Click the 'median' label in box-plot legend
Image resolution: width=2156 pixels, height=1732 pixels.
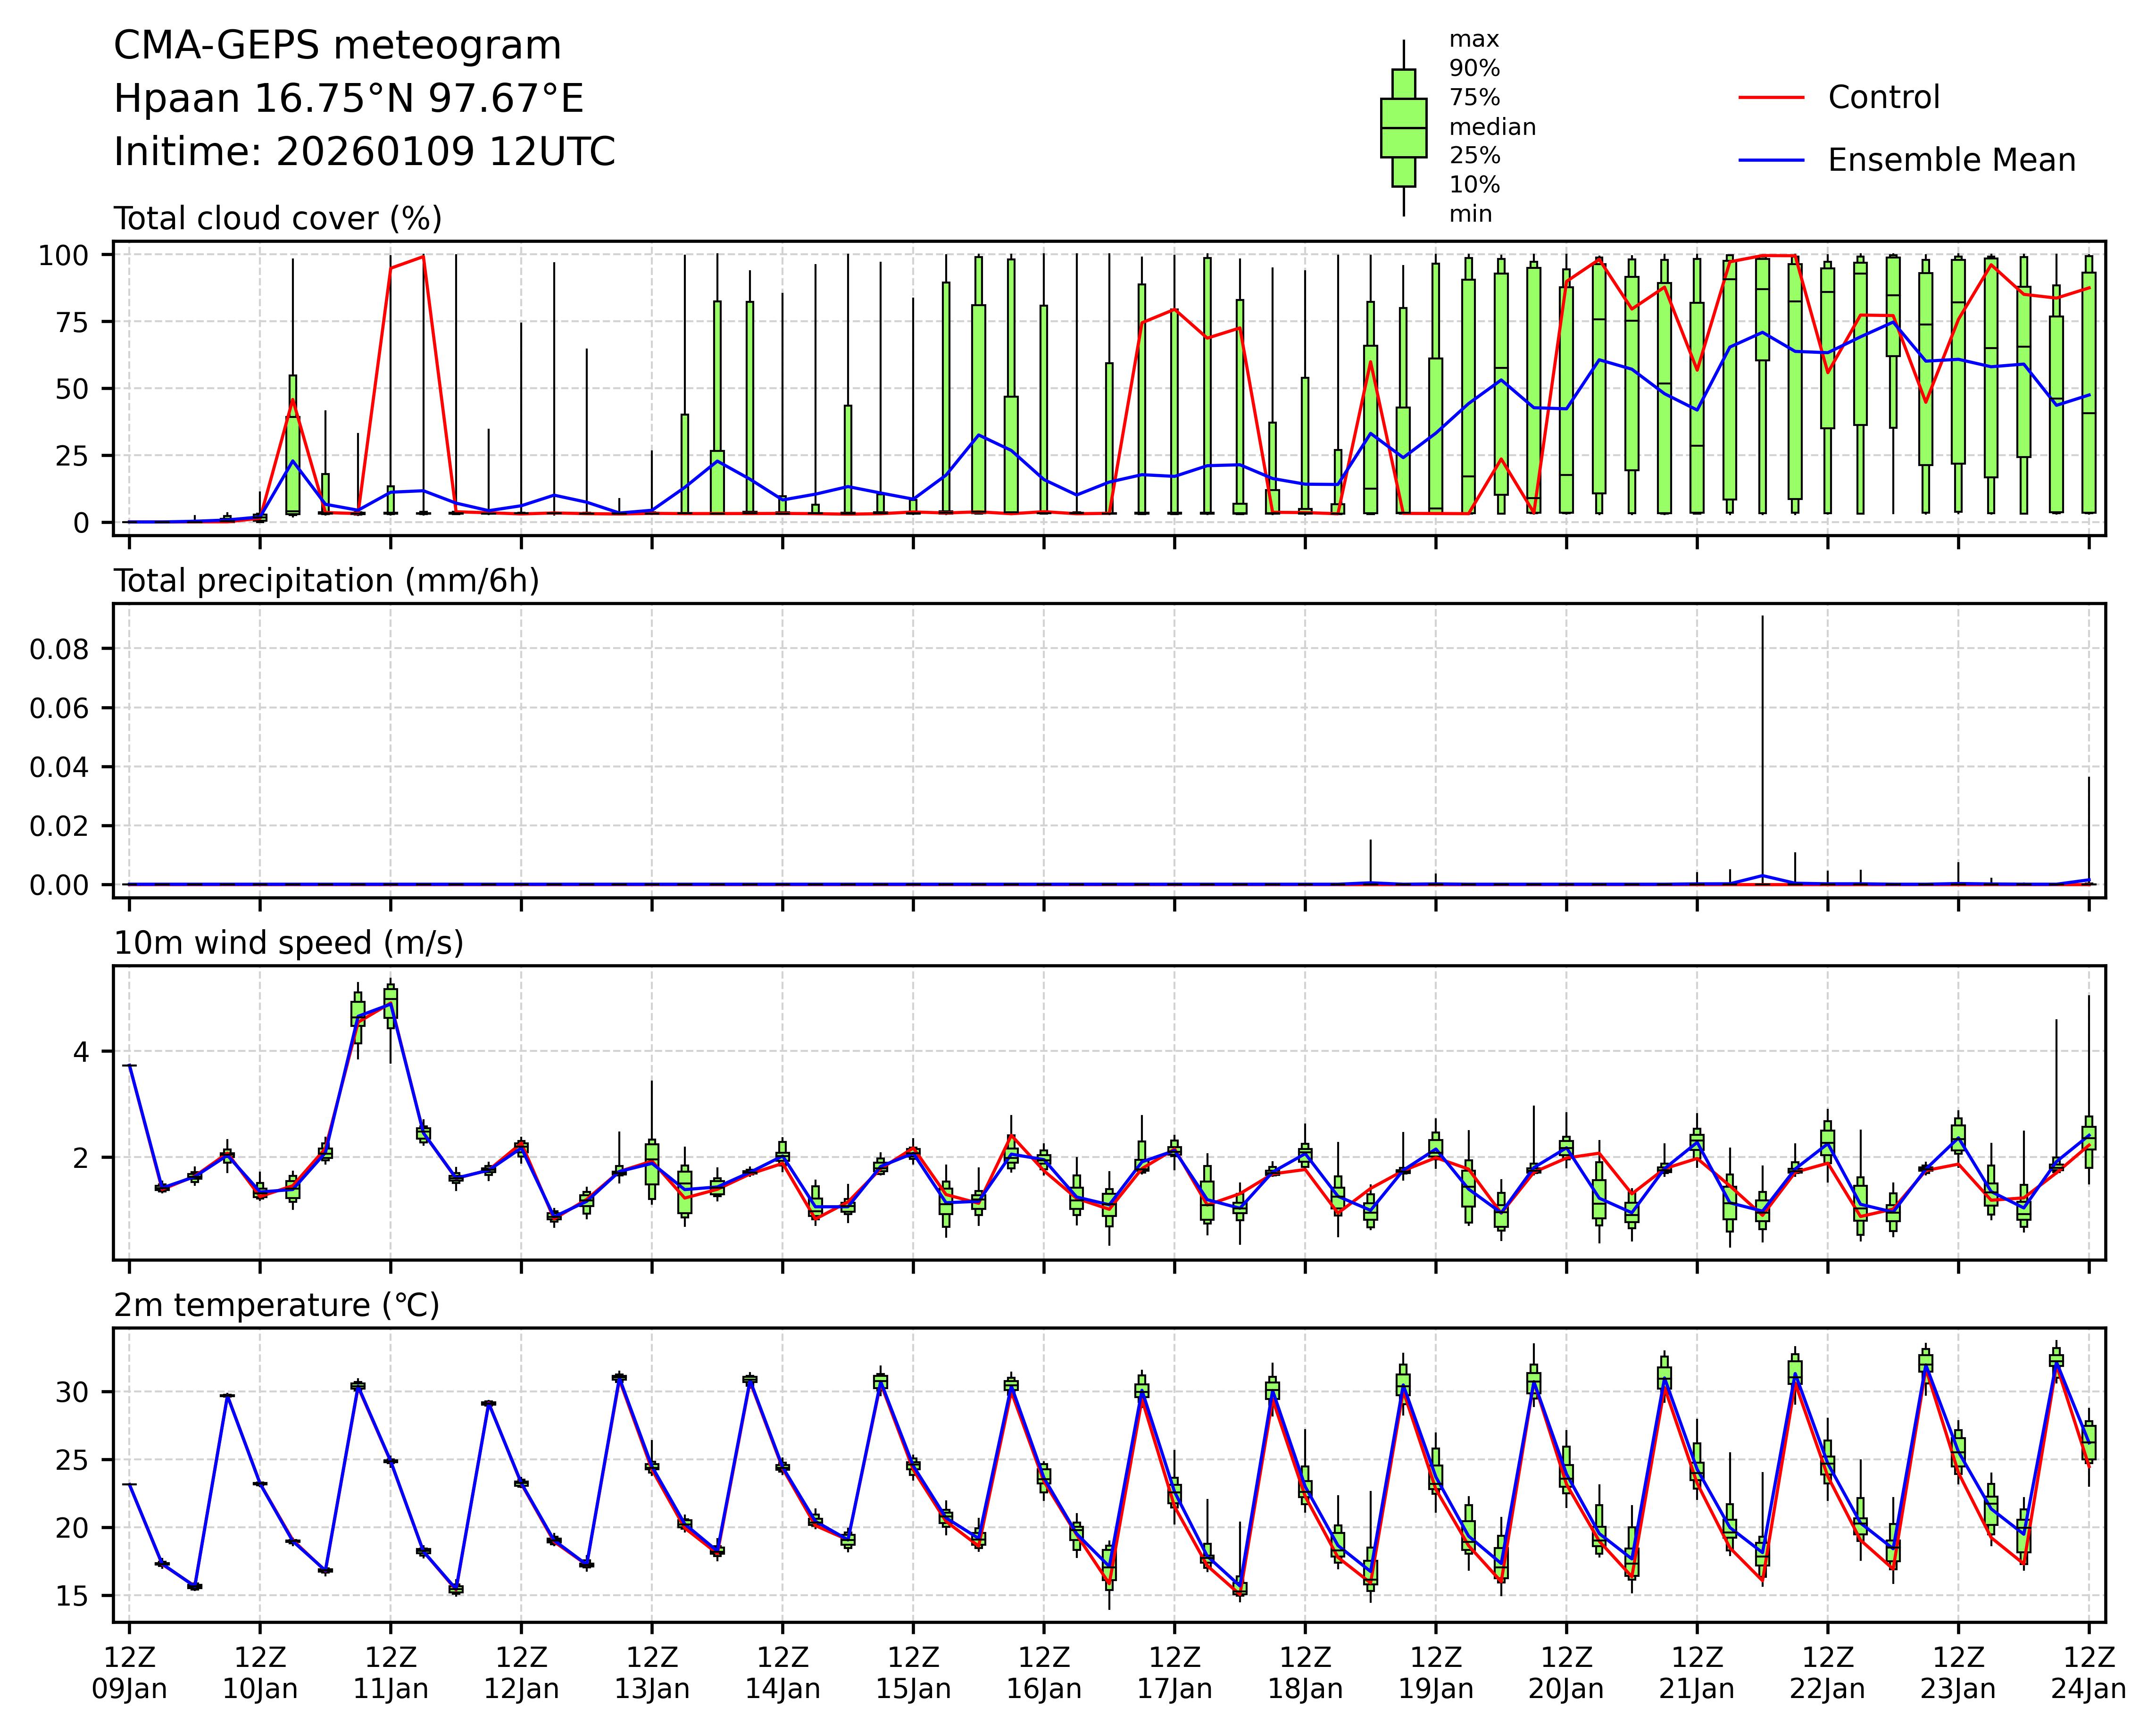point(1492,127)
